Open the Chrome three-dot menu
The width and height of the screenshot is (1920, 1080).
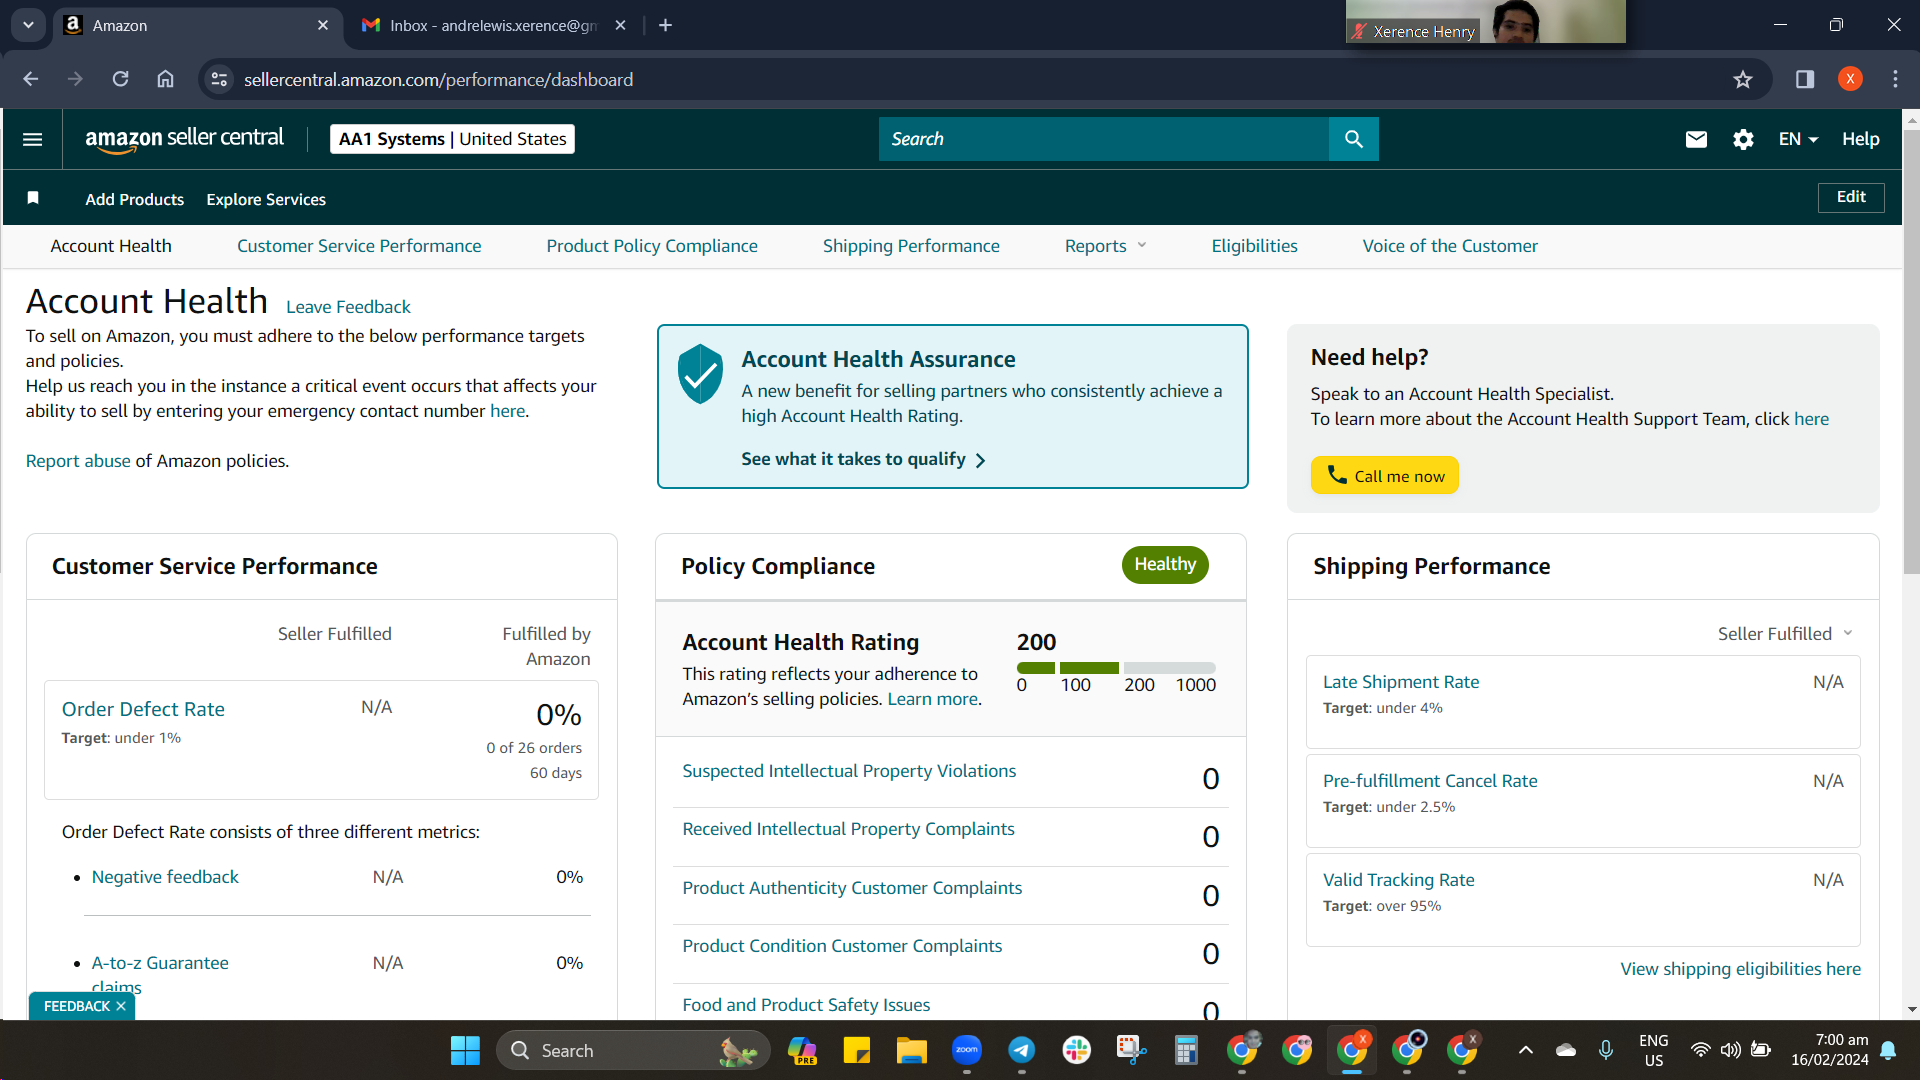click(x=1895, y=79)
